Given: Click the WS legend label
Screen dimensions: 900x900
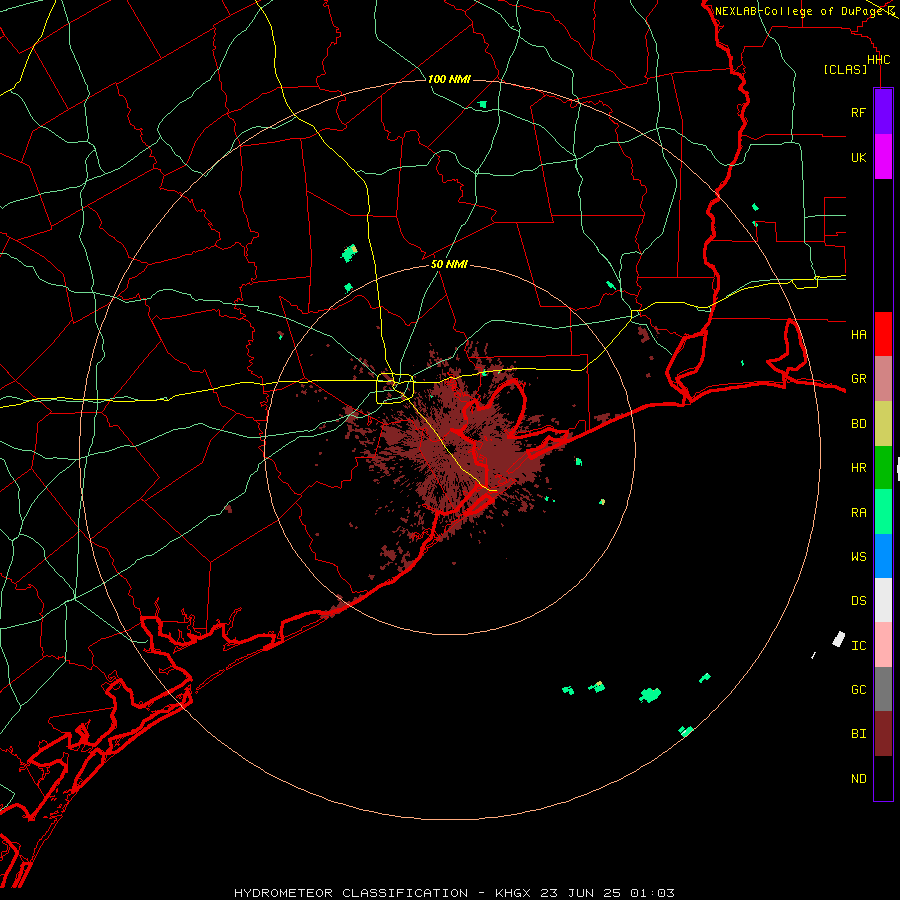Looking at the screenshot, I should tap(858, 557).
